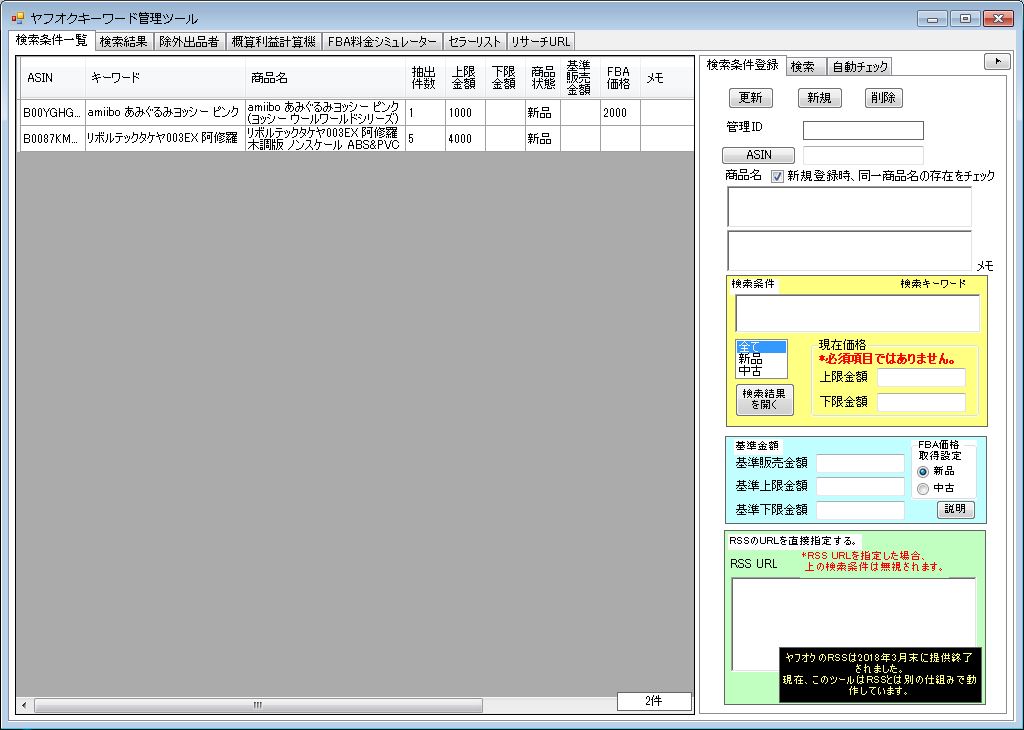
Task: Switch to the 検索条件一覧 tab
Action: (x=52, y=40)
